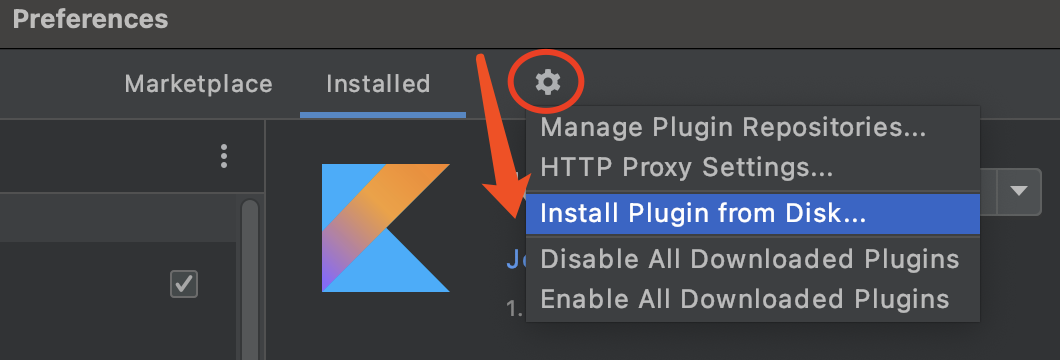Screen dimensions: 1060x360
Task: Click the highlighted group header row in plugin list
Action: [120, 216]
